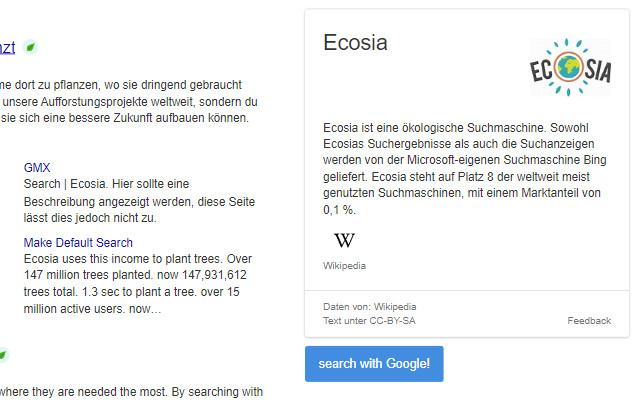Click the "Daten von:" label in the panel footer
This screenshot has height=400, width=640.
(347, 306)
